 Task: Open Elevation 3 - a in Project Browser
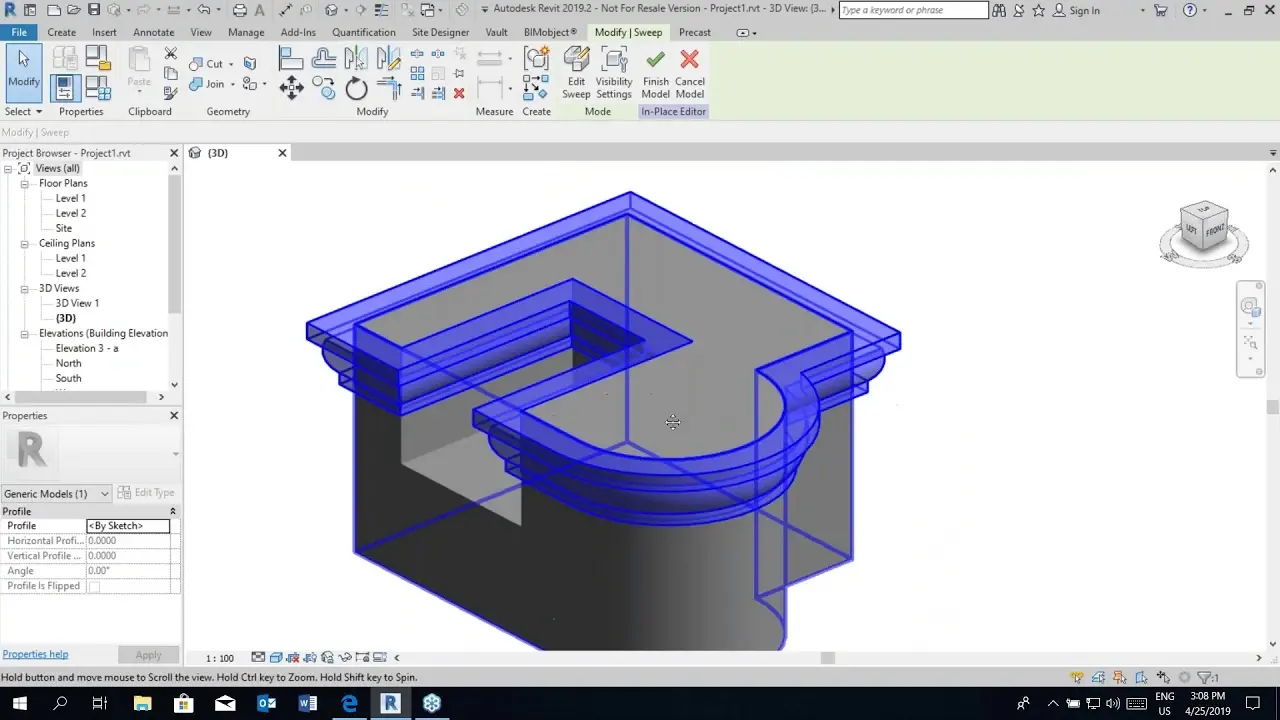[87, 348]
